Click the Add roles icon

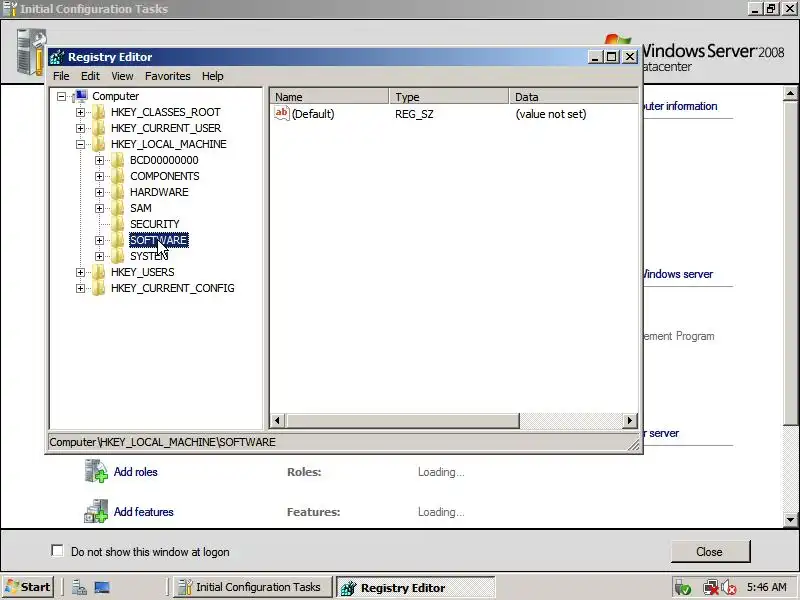96,471
